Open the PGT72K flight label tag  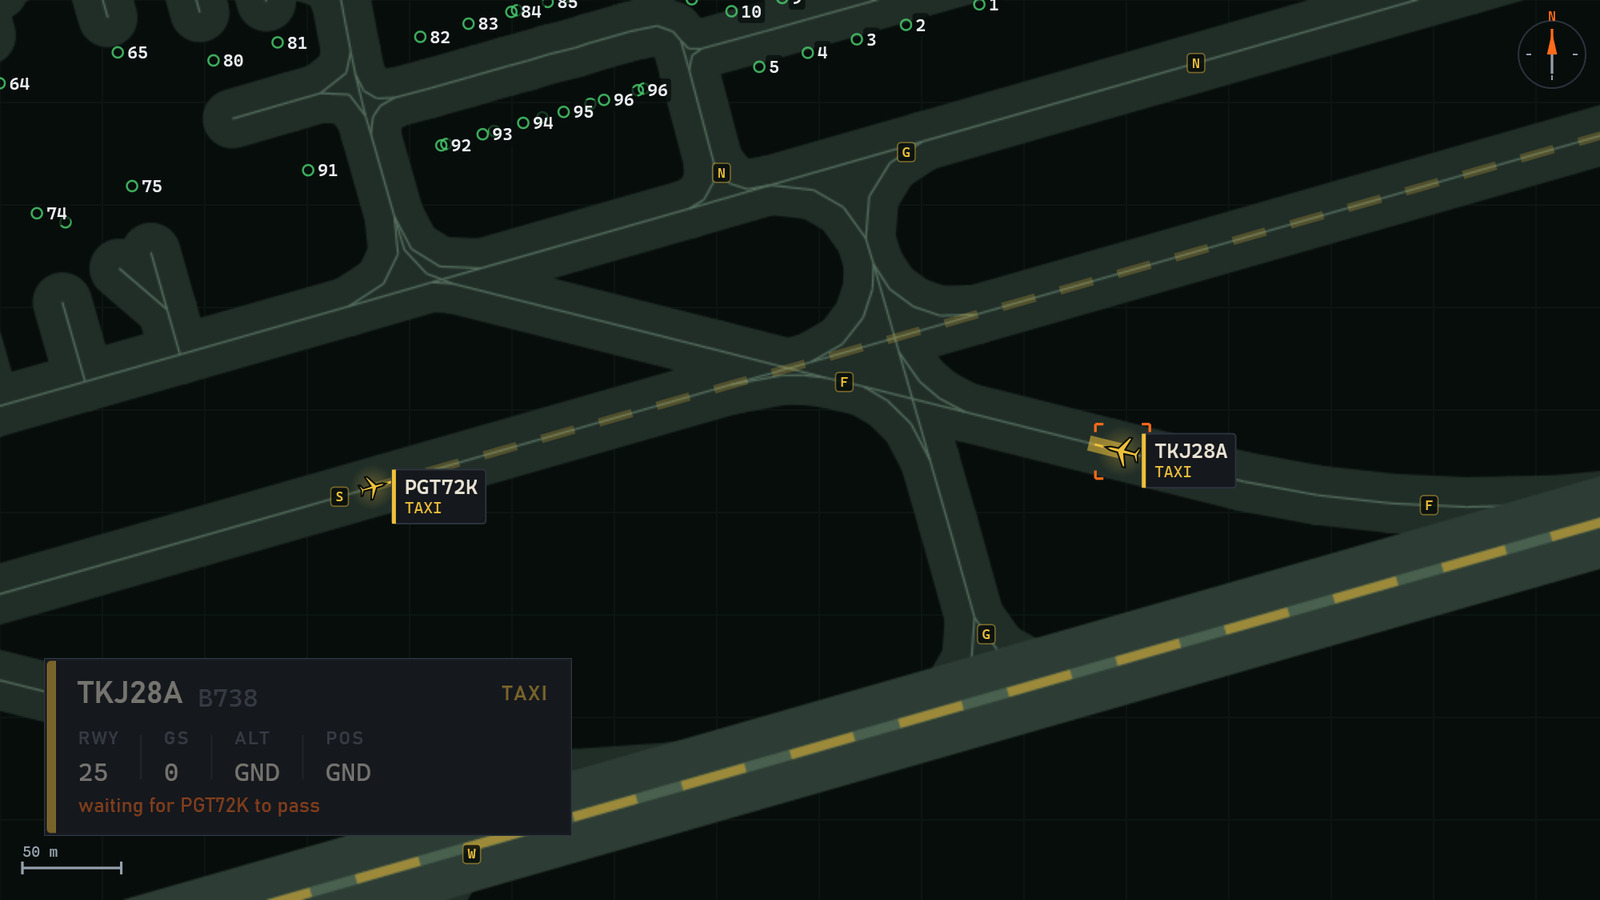pyautogui.click(x=439, y=496)
